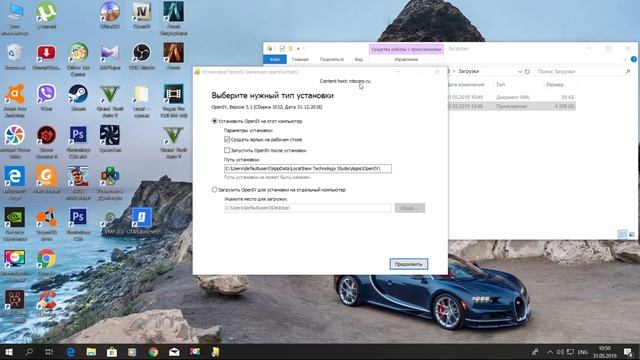640x360 pixels.
Task: Click the installation path field with the AppData path
Action: point(308,169)
